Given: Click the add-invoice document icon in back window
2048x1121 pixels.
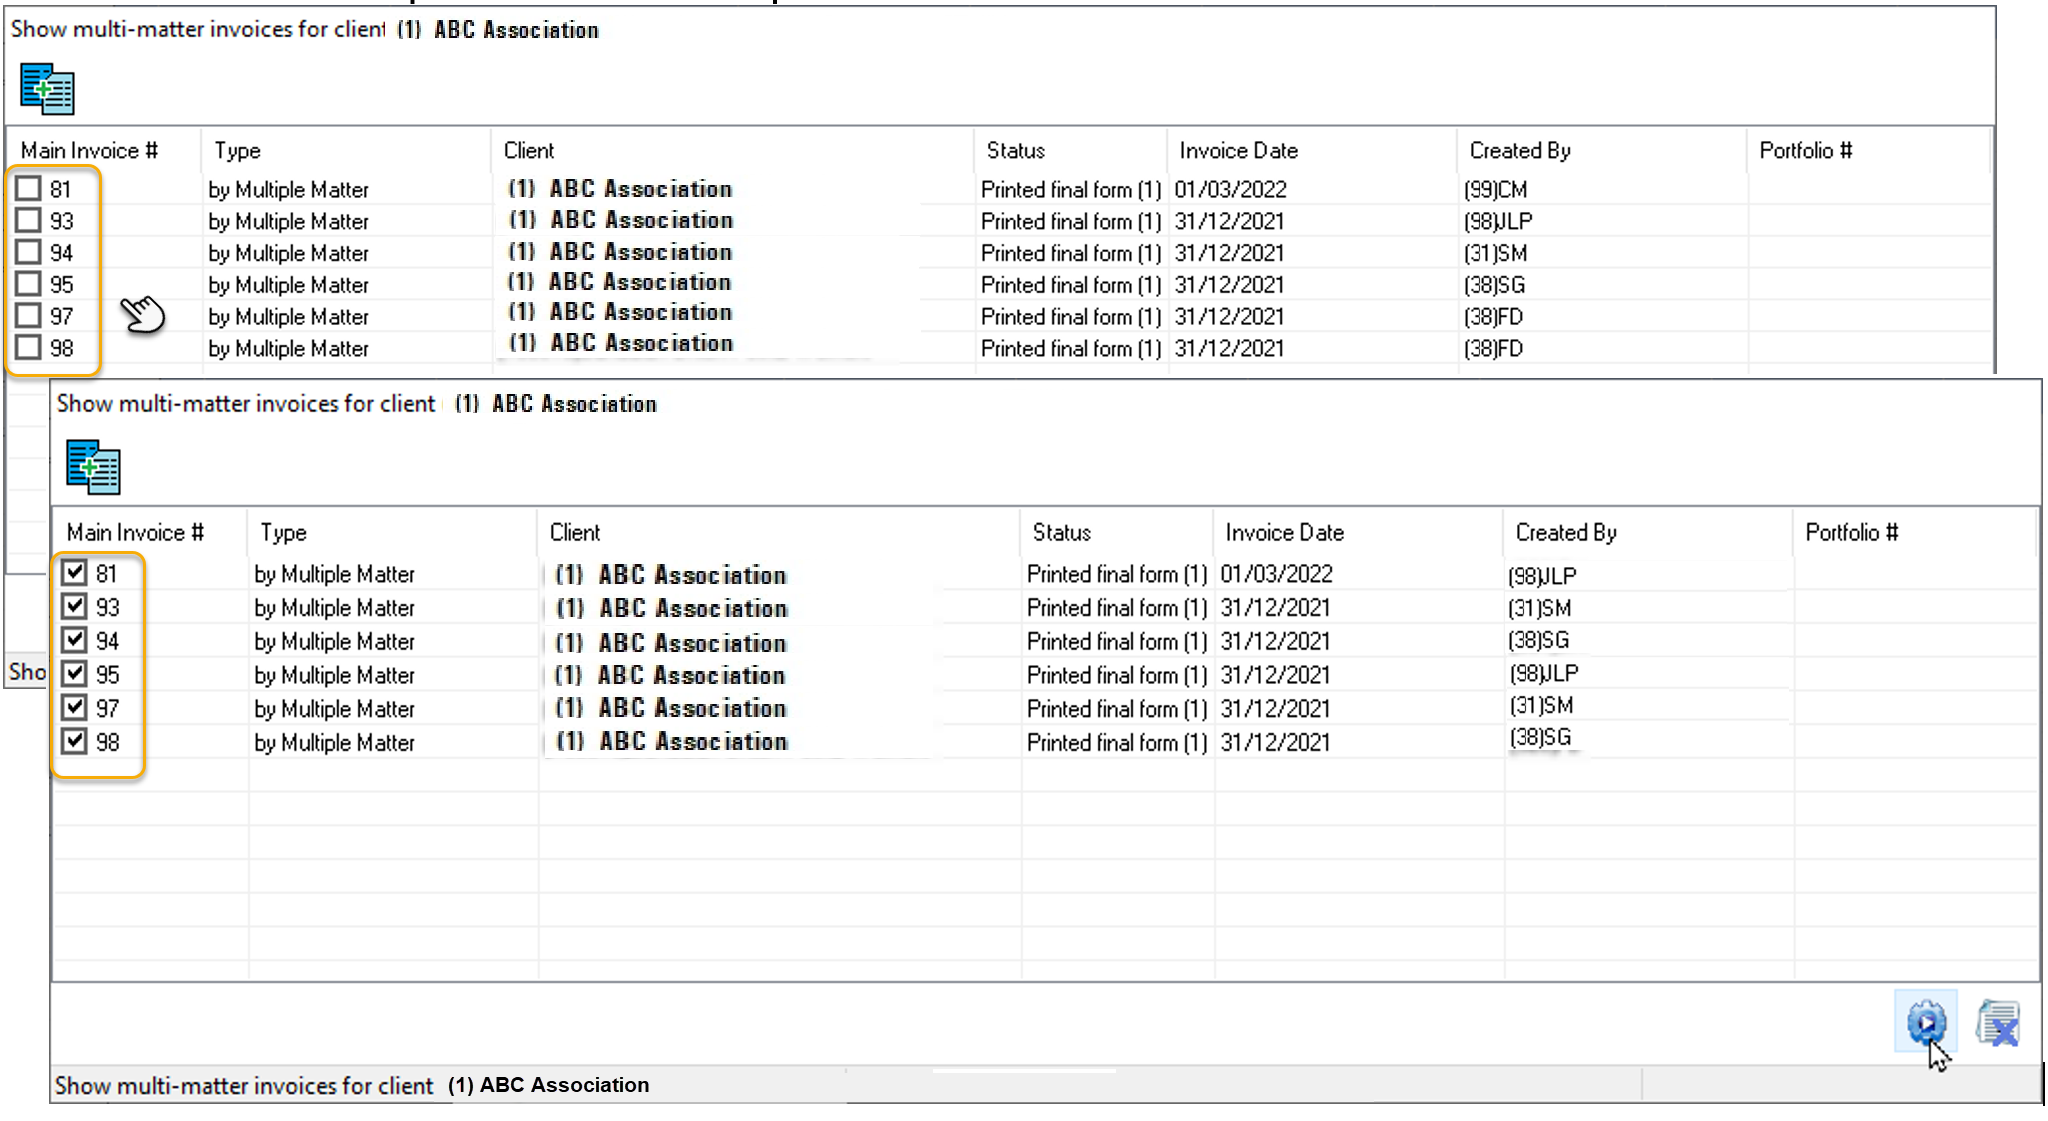Looking at the screenshot, I should pos(47,89).
